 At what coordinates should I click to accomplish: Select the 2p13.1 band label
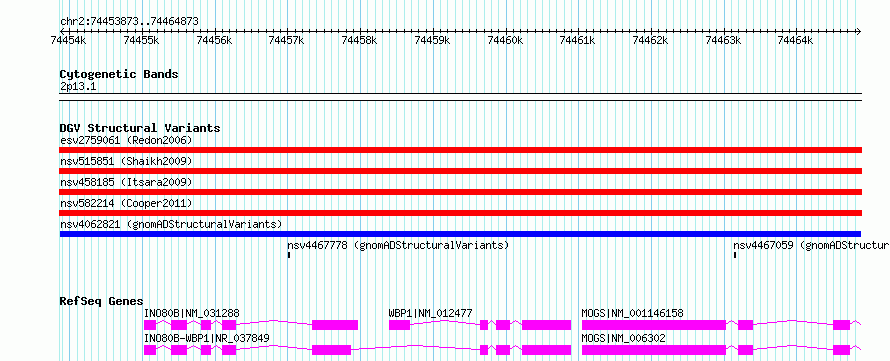point(77,86)
